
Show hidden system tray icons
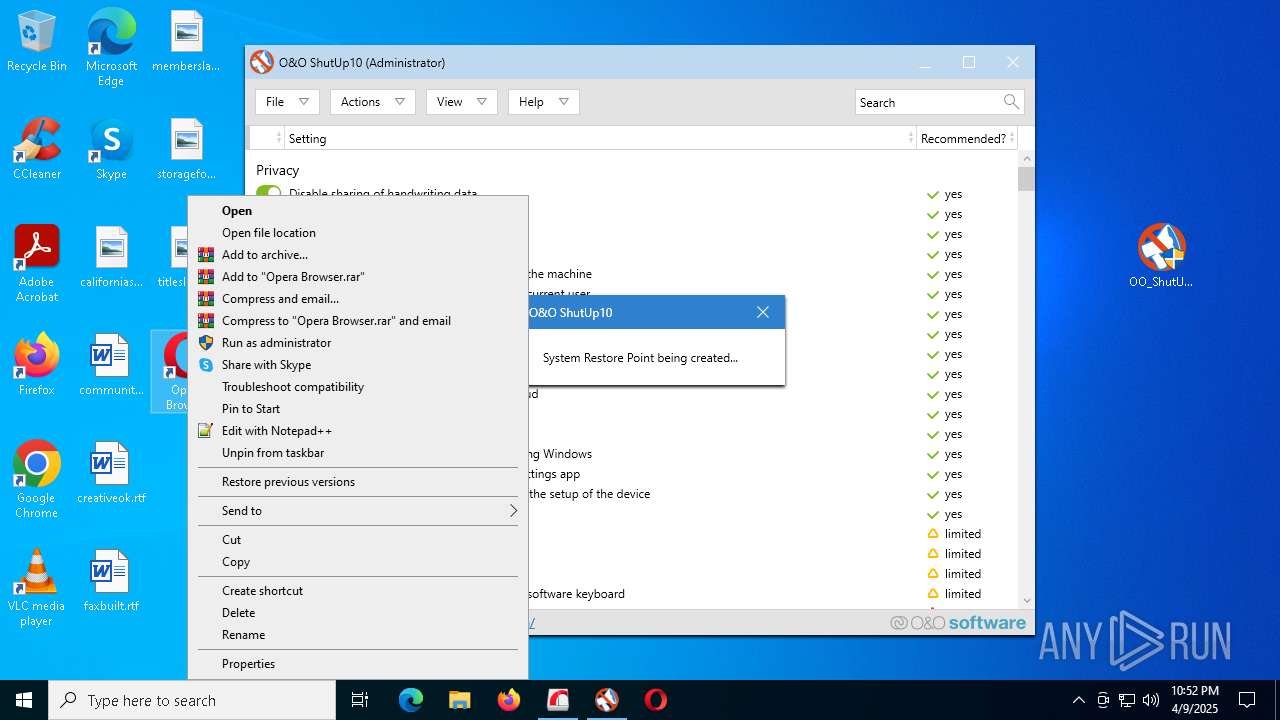click(1078, 700)
